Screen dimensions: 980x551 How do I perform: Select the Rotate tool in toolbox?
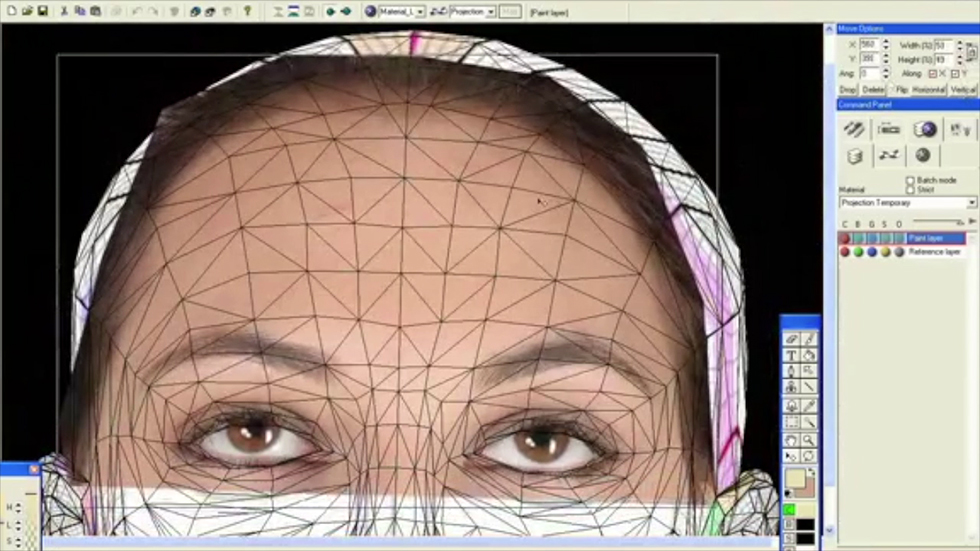pos(809,456)
